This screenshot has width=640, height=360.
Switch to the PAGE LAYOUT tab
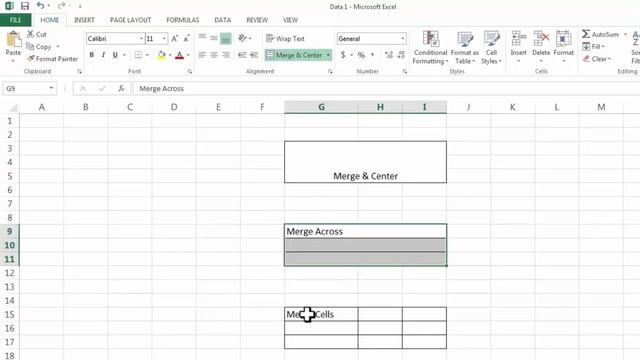tap(131, 20)
